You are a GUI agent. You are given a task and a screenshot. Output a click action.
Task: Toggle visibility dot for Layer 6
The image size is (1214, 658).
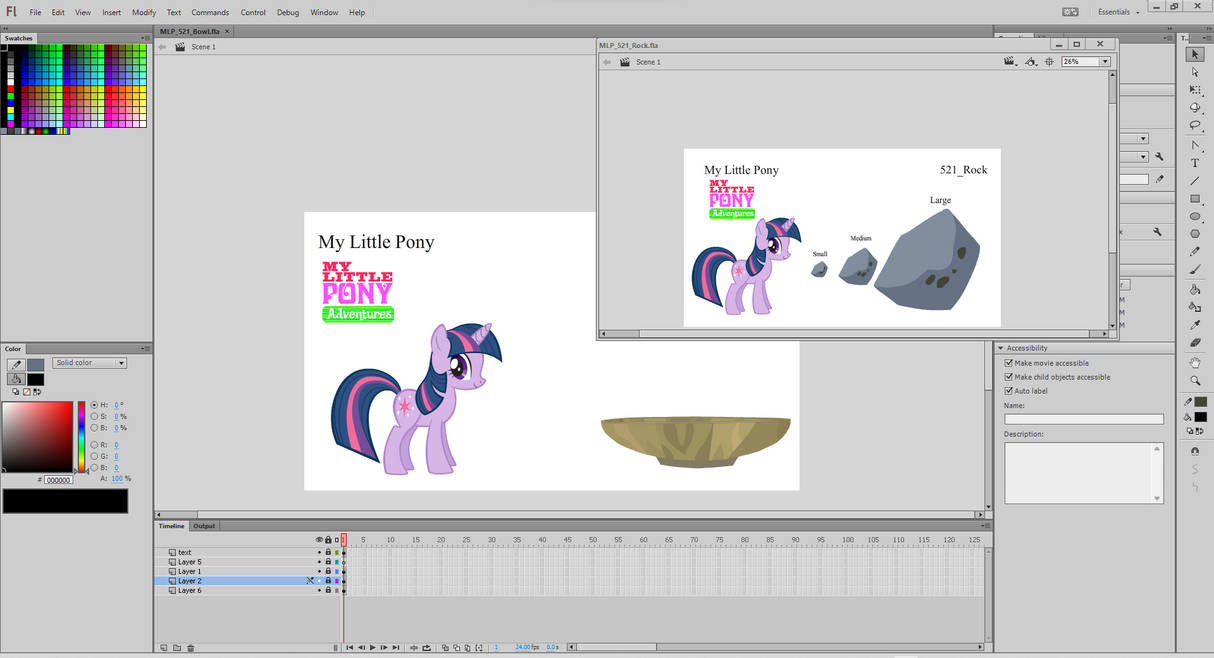[x=320, y=590]
